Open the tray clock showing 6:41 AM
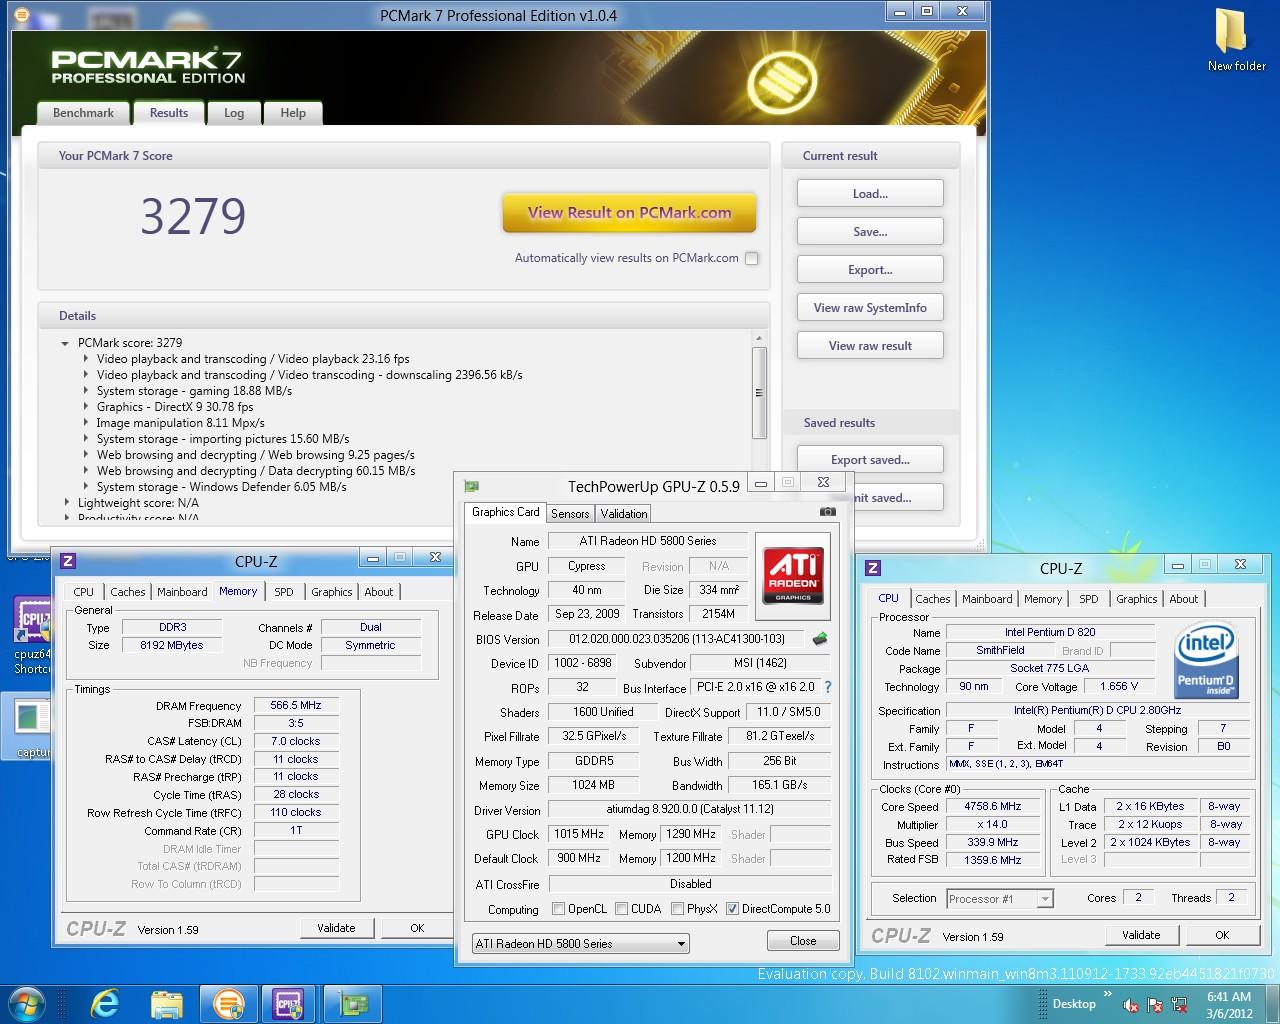1280x1024 pixels. click(1229, 1004)
